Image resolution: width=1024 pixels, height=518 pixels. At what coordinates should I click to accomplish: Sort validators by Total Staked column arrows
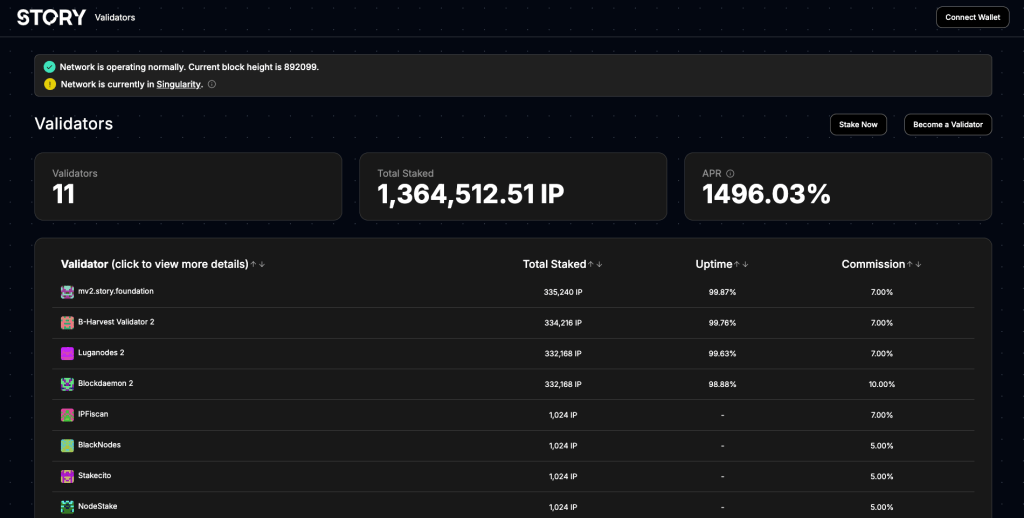595,265
